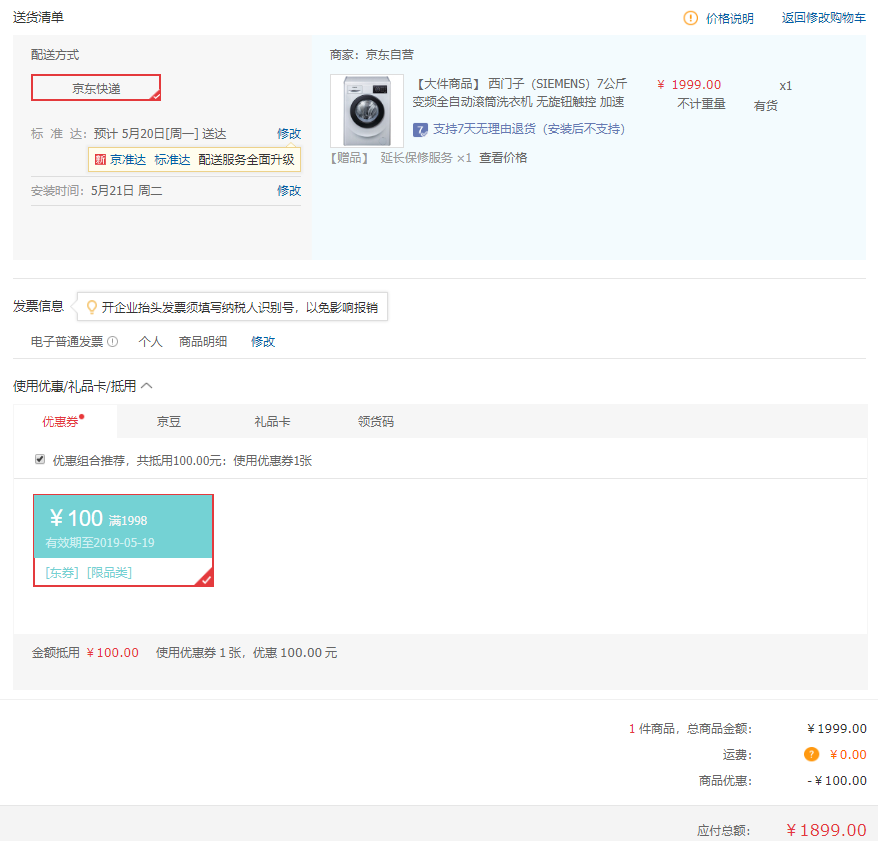Click the 7-day return badge icon
This screenshot has width=878, height=841.
click(420, 130)
